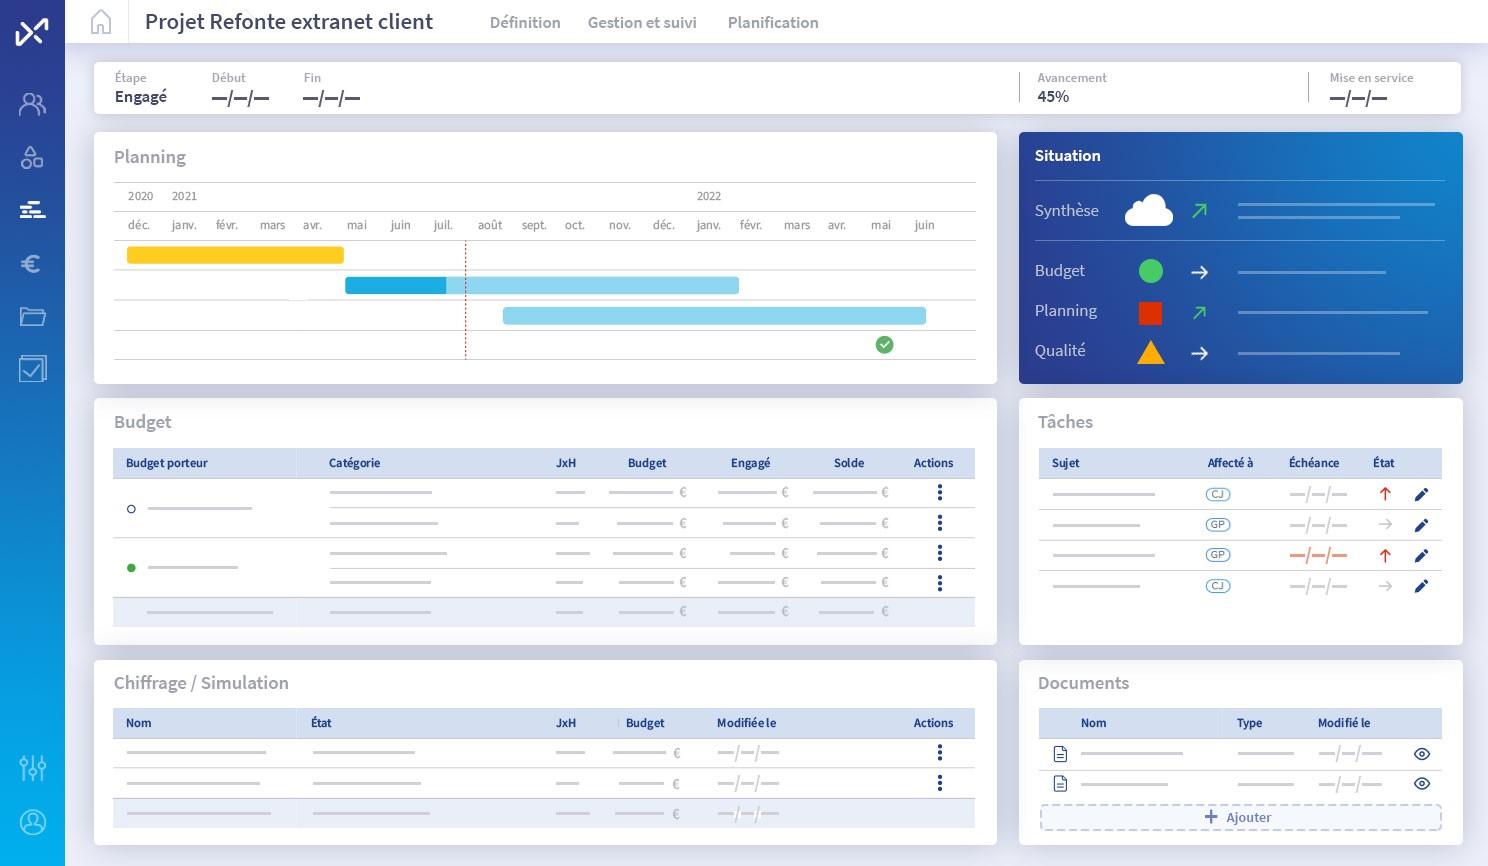Click the orange overdue date in Tâches
The width and height of the screenshot is (1488, 866).
tap(1318, 556)
